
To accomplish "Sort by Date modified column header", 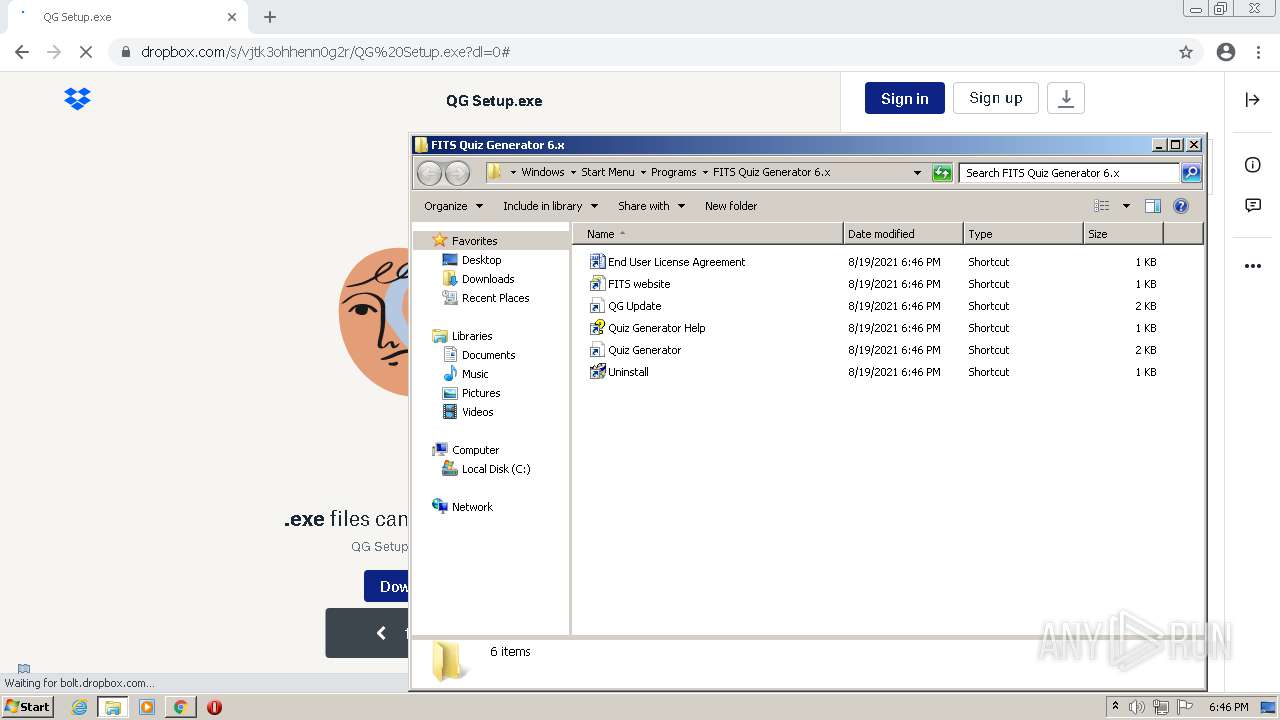I will coord(903,234).
